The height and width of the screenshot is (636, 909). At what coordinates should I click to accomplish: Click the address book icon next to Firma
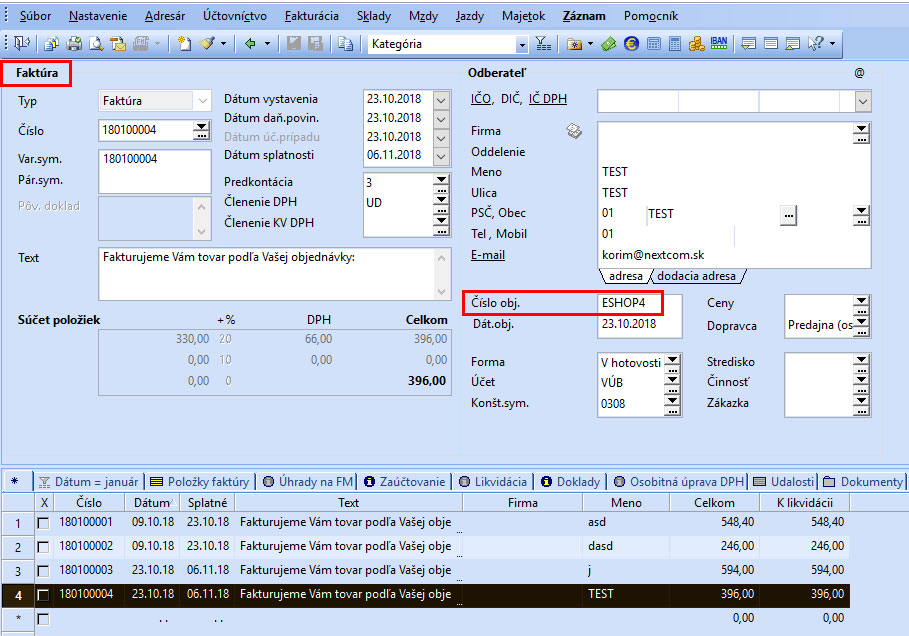point(574,131)
